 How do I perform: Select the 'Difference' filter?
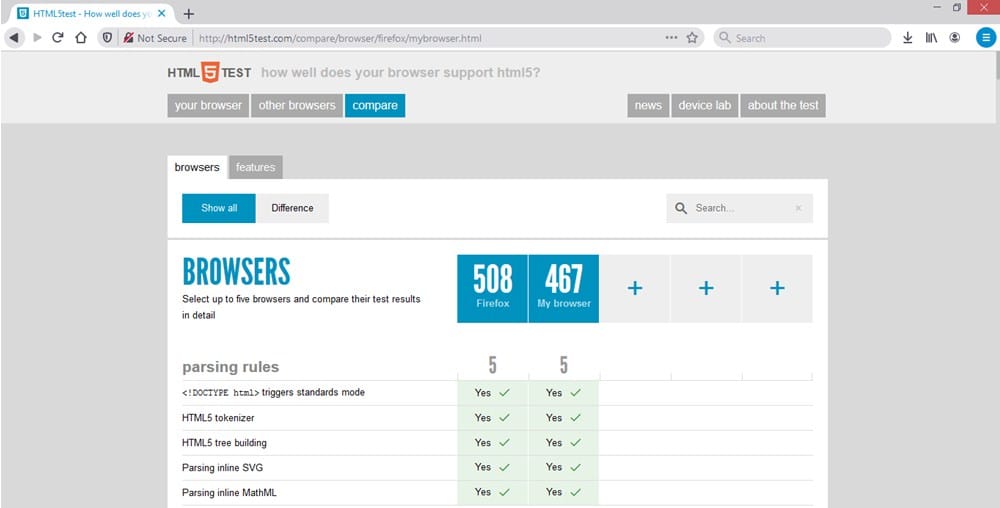[x=292, y=208]
